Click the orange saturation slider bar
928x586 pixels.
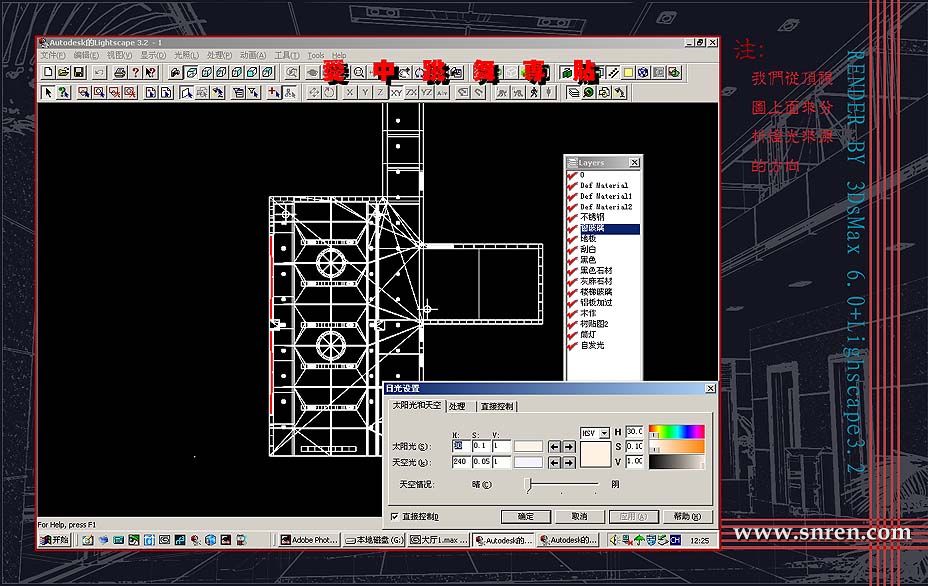tap(676, 446)
